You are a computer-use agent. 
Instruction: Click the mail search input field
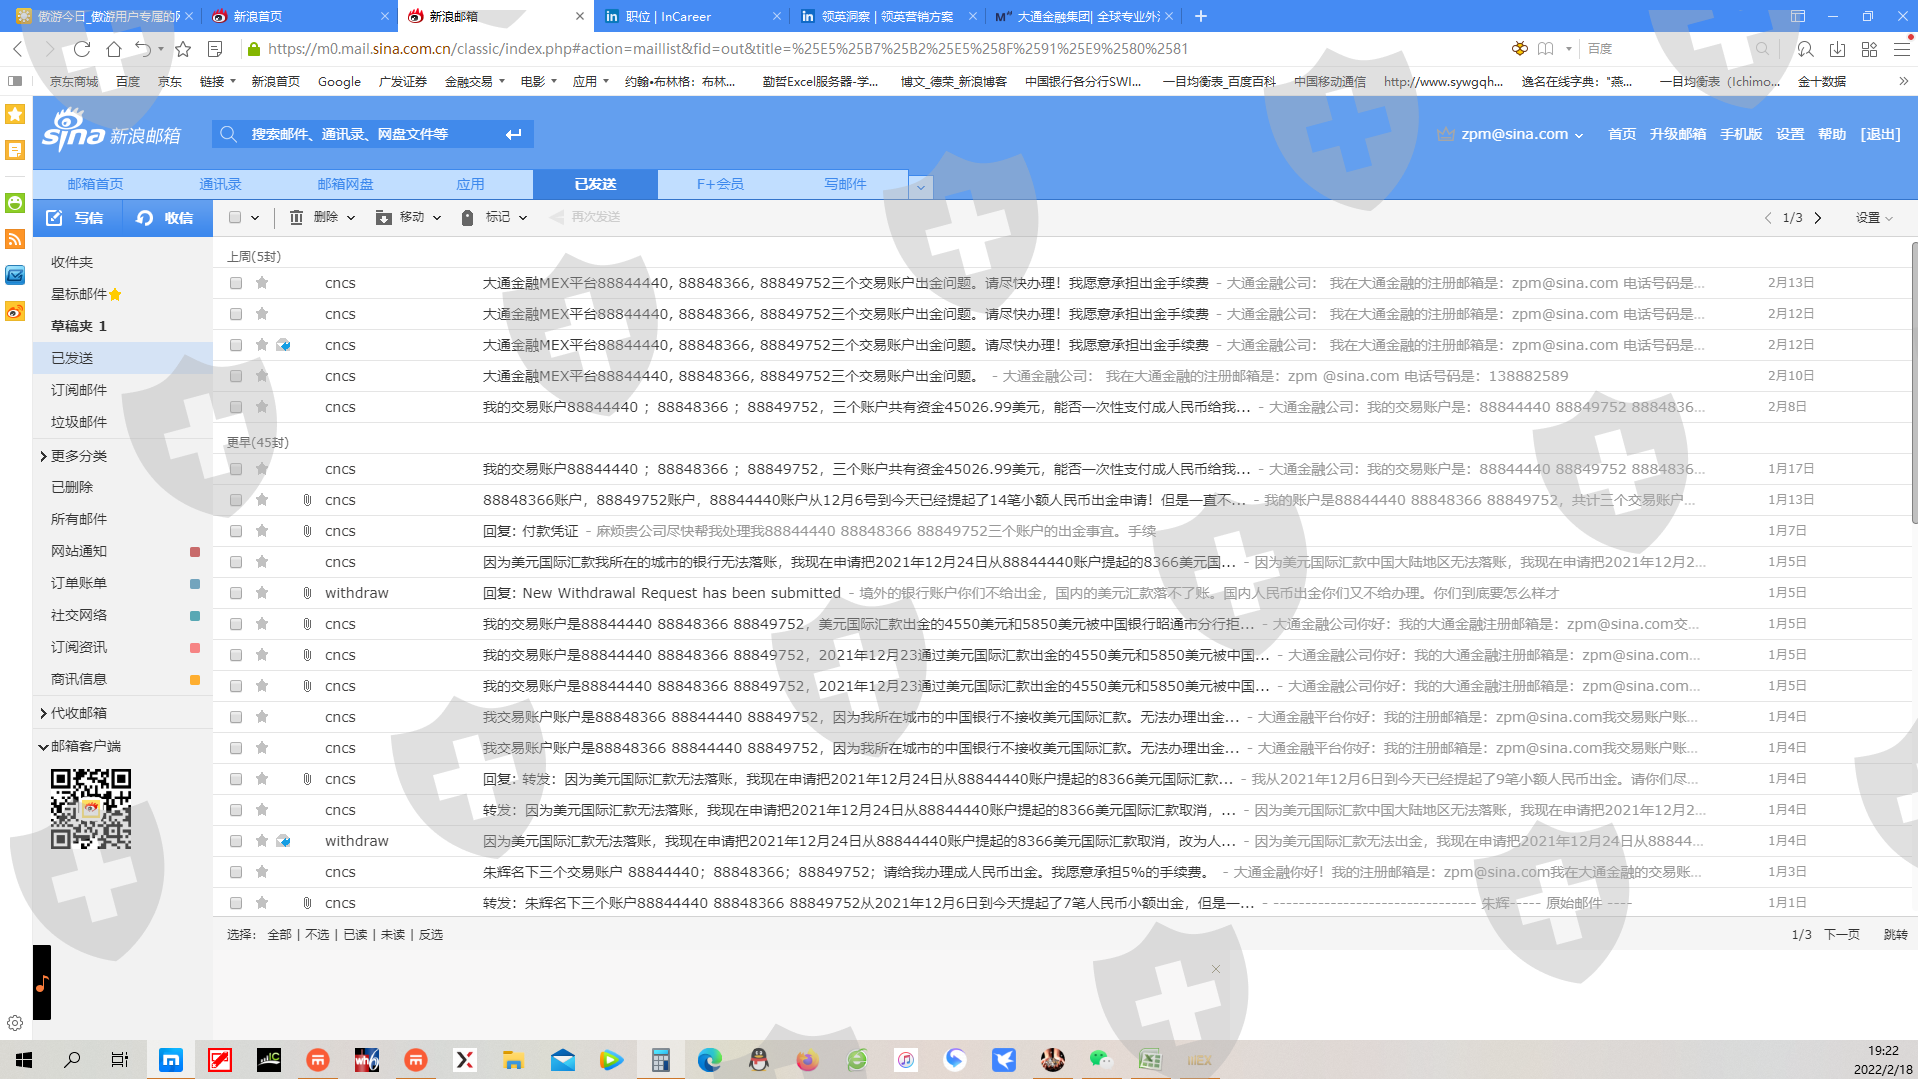370,134
